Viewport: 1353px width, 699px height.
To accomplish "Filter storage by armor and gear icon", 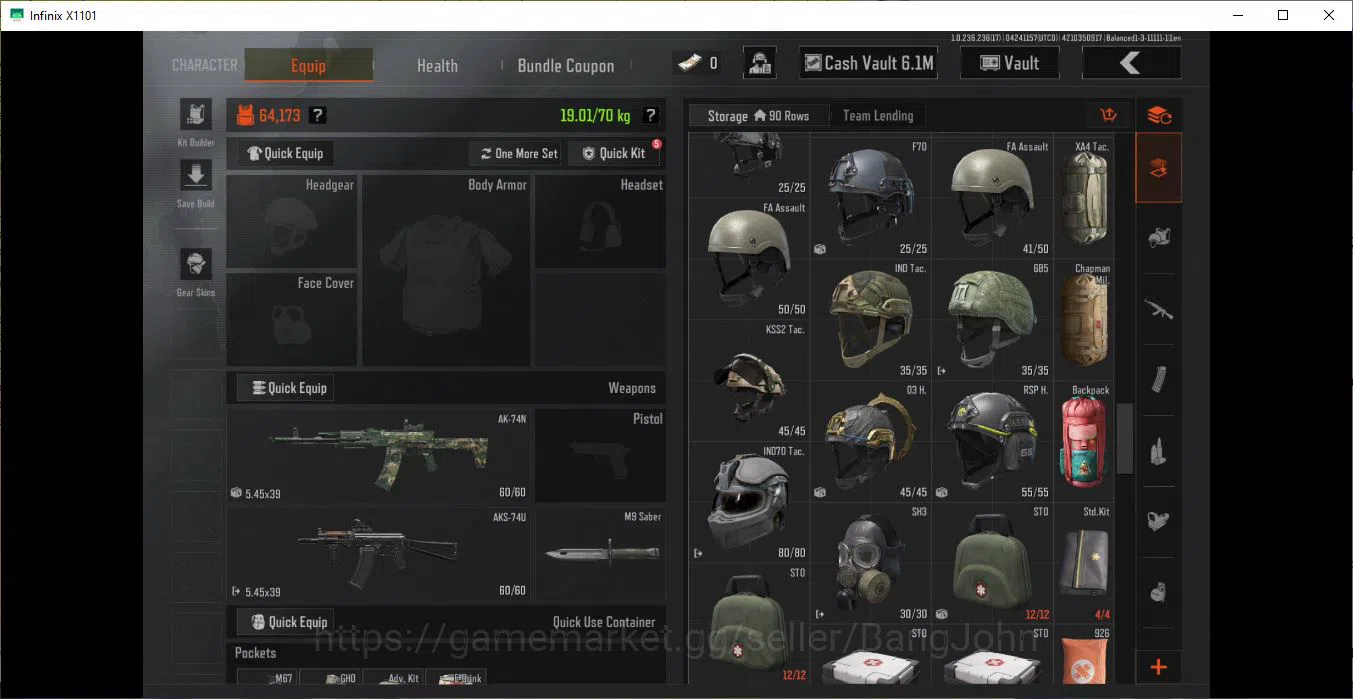I will pyautogui.click(x=1159, y=239).
